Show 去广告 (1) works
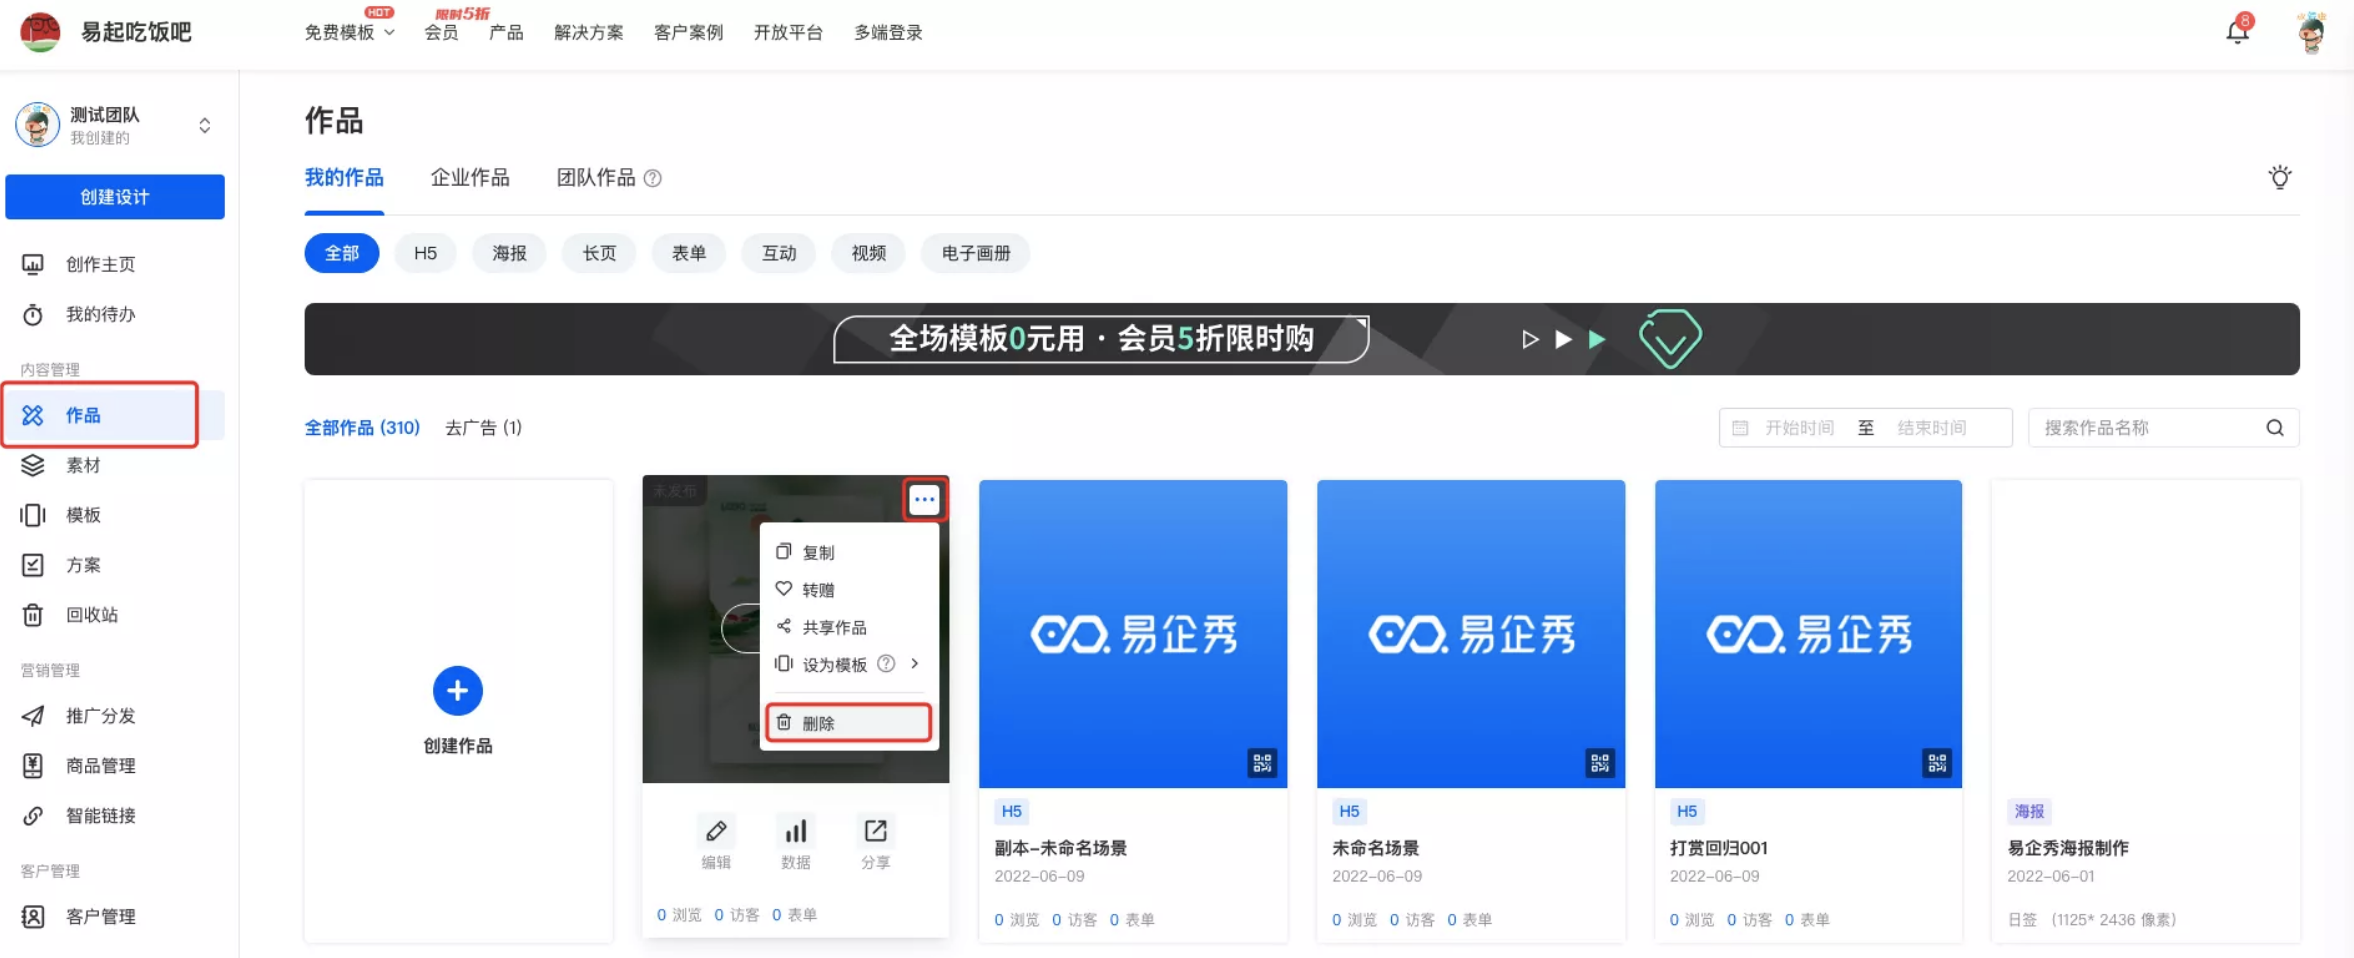This screenshot has width=2354, height=958. 483,428
